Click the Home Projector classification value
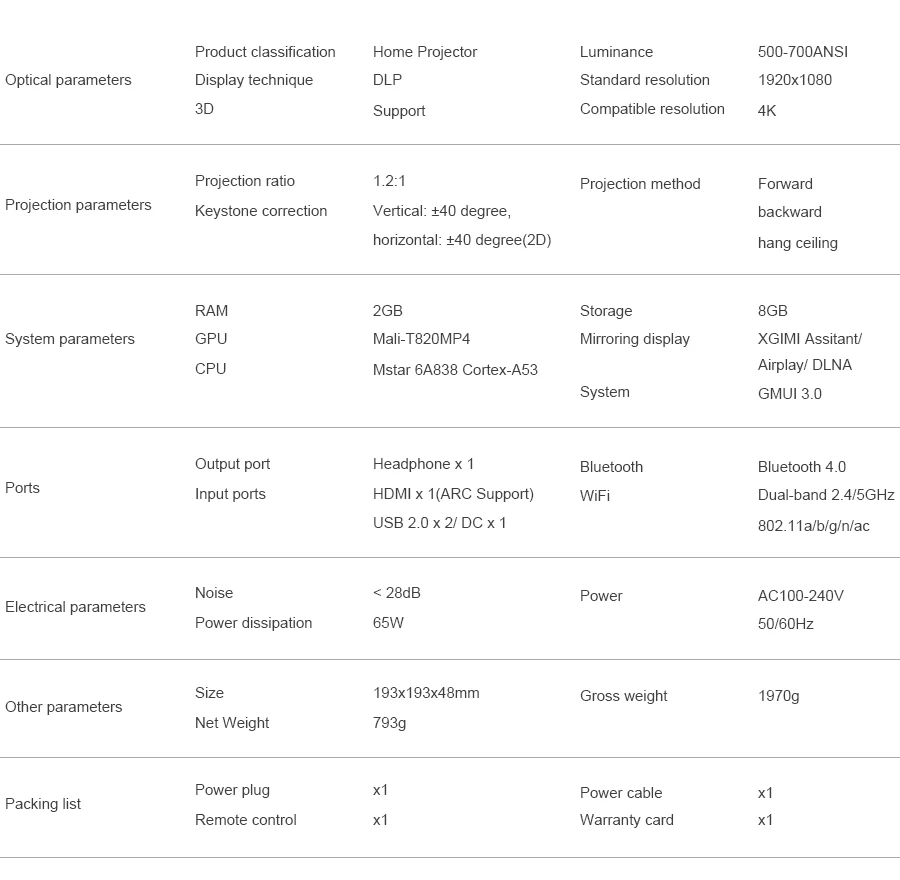Image resolution: width=900 pixels, height=880 pixels. [x=425, y=52]
